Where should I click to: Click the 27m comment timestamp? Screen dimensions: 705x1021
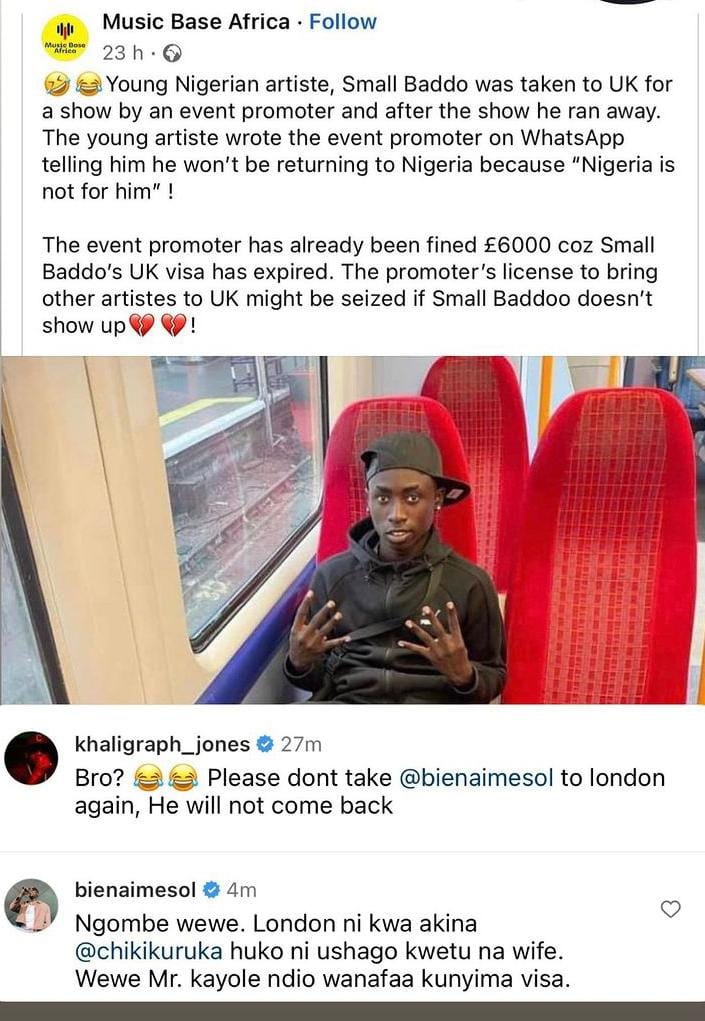(x=301, y=744)
